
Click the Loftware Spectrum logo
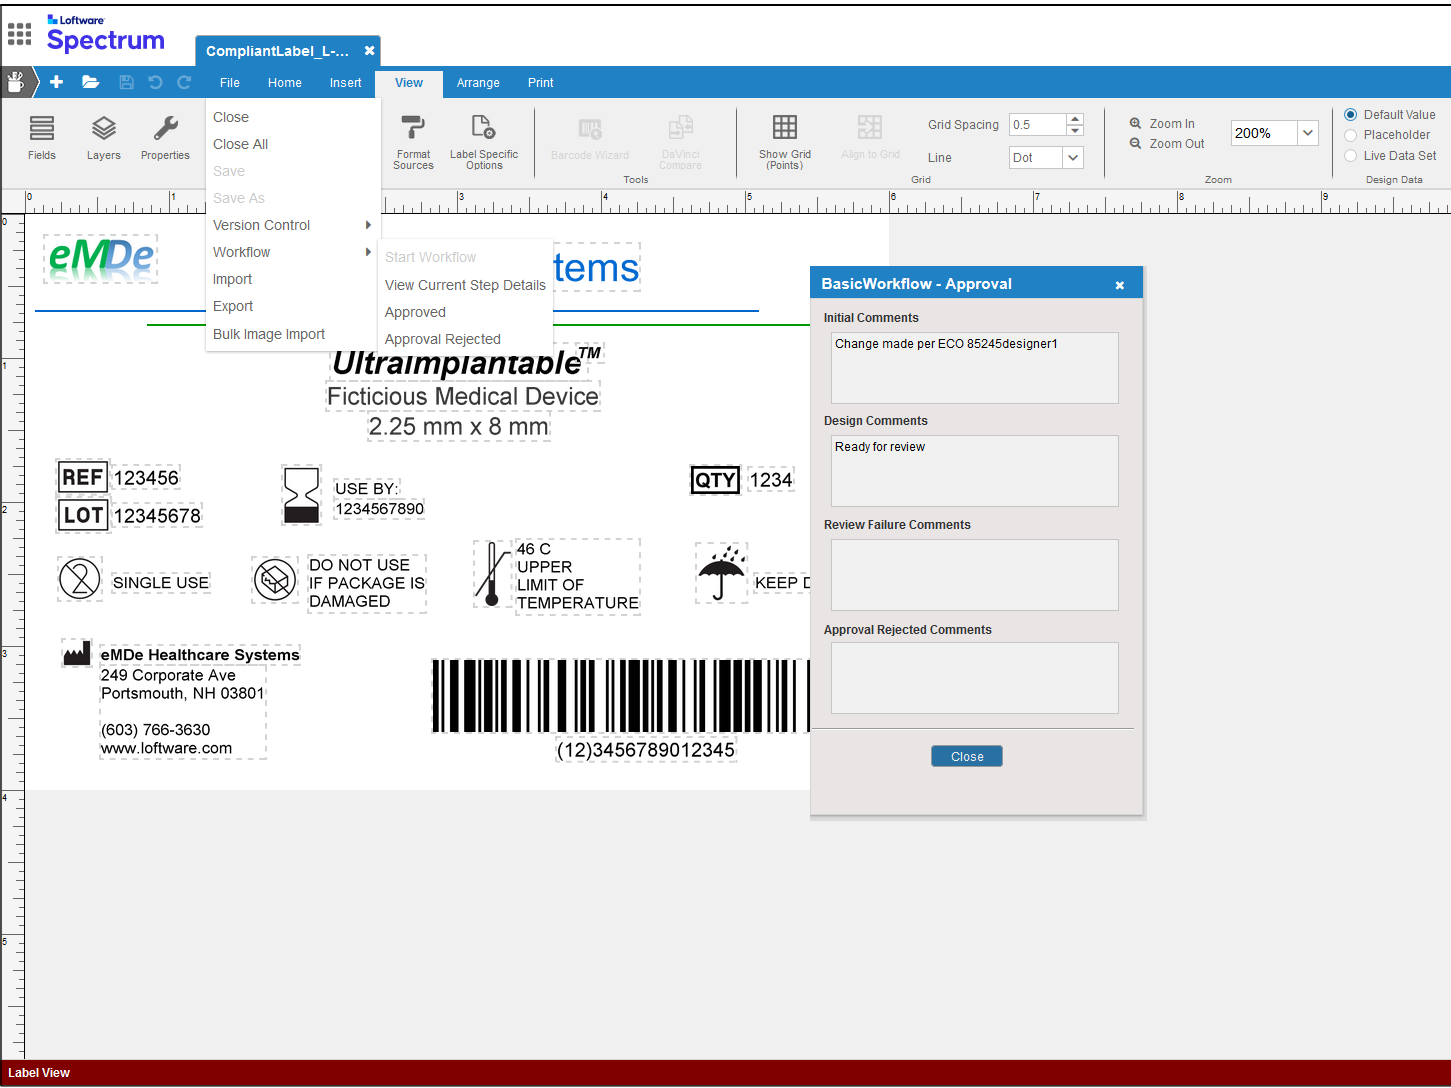click(105, 34)
